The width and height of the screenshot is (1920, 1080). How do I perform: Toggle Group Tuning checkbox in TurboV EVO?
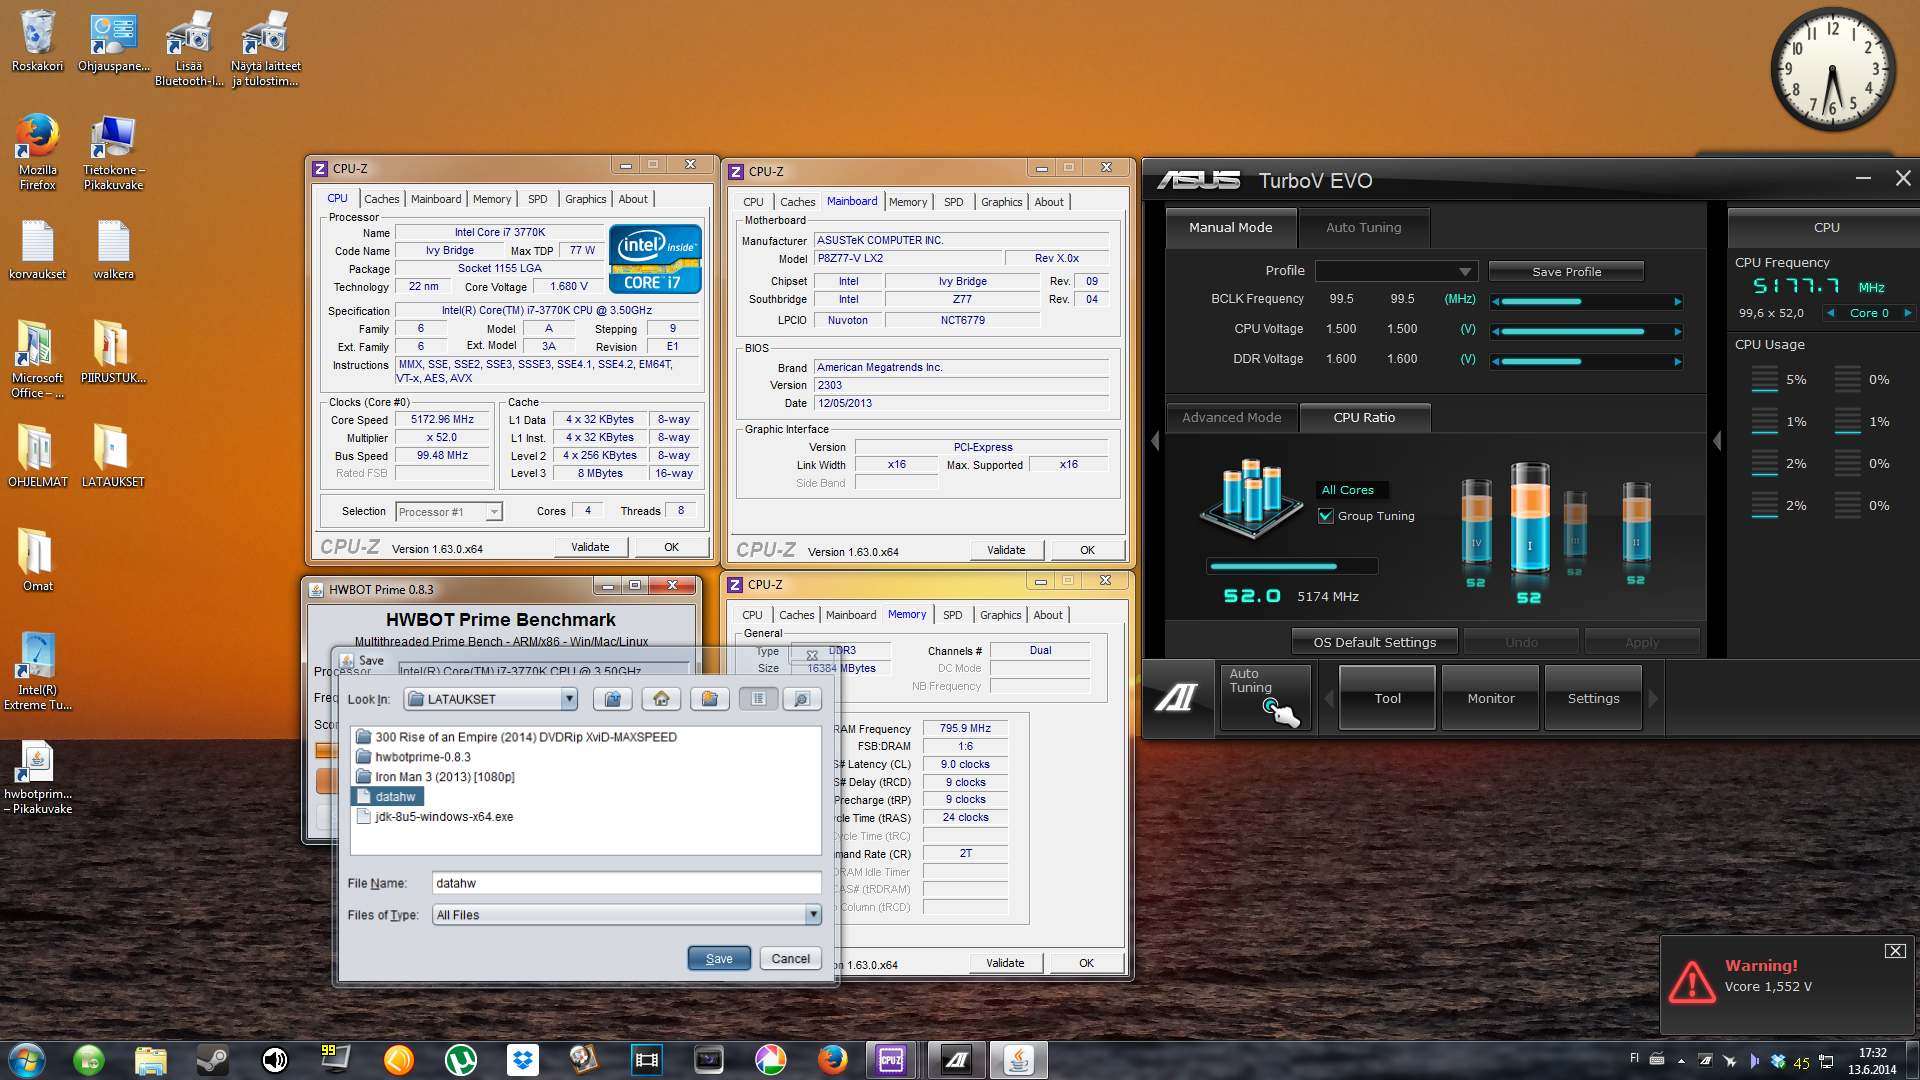(x=1326, y=516)
